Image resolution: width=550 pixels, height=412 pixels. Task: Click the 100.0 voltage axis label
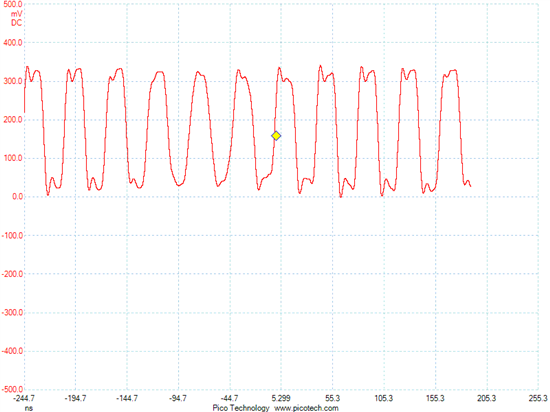[13, 158]
